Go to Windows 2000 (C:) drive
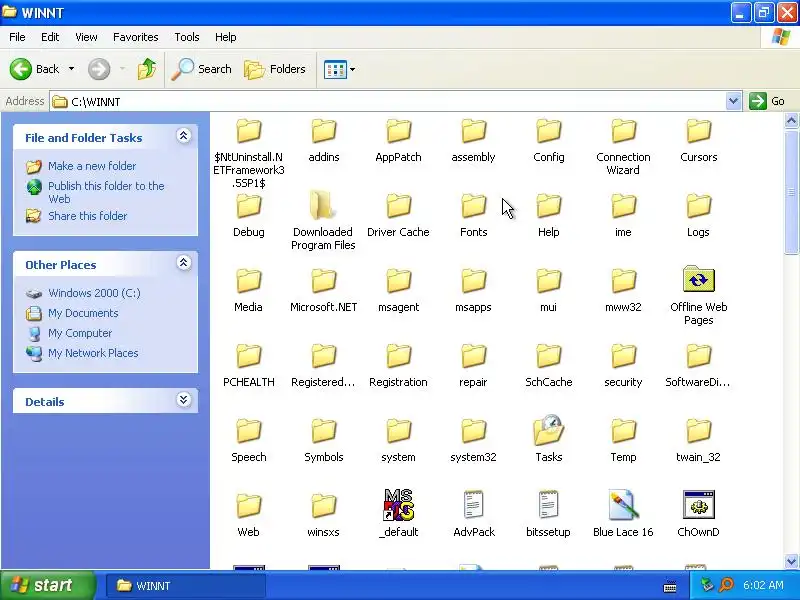800x600 pixels. tap(94, 293)
